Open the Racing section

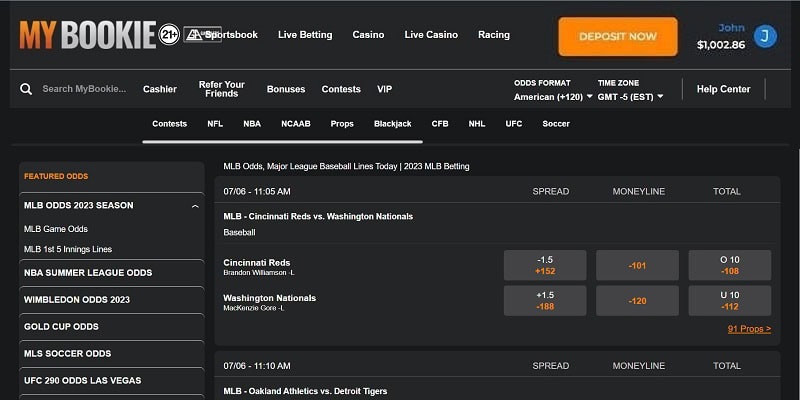coord(494,35)
